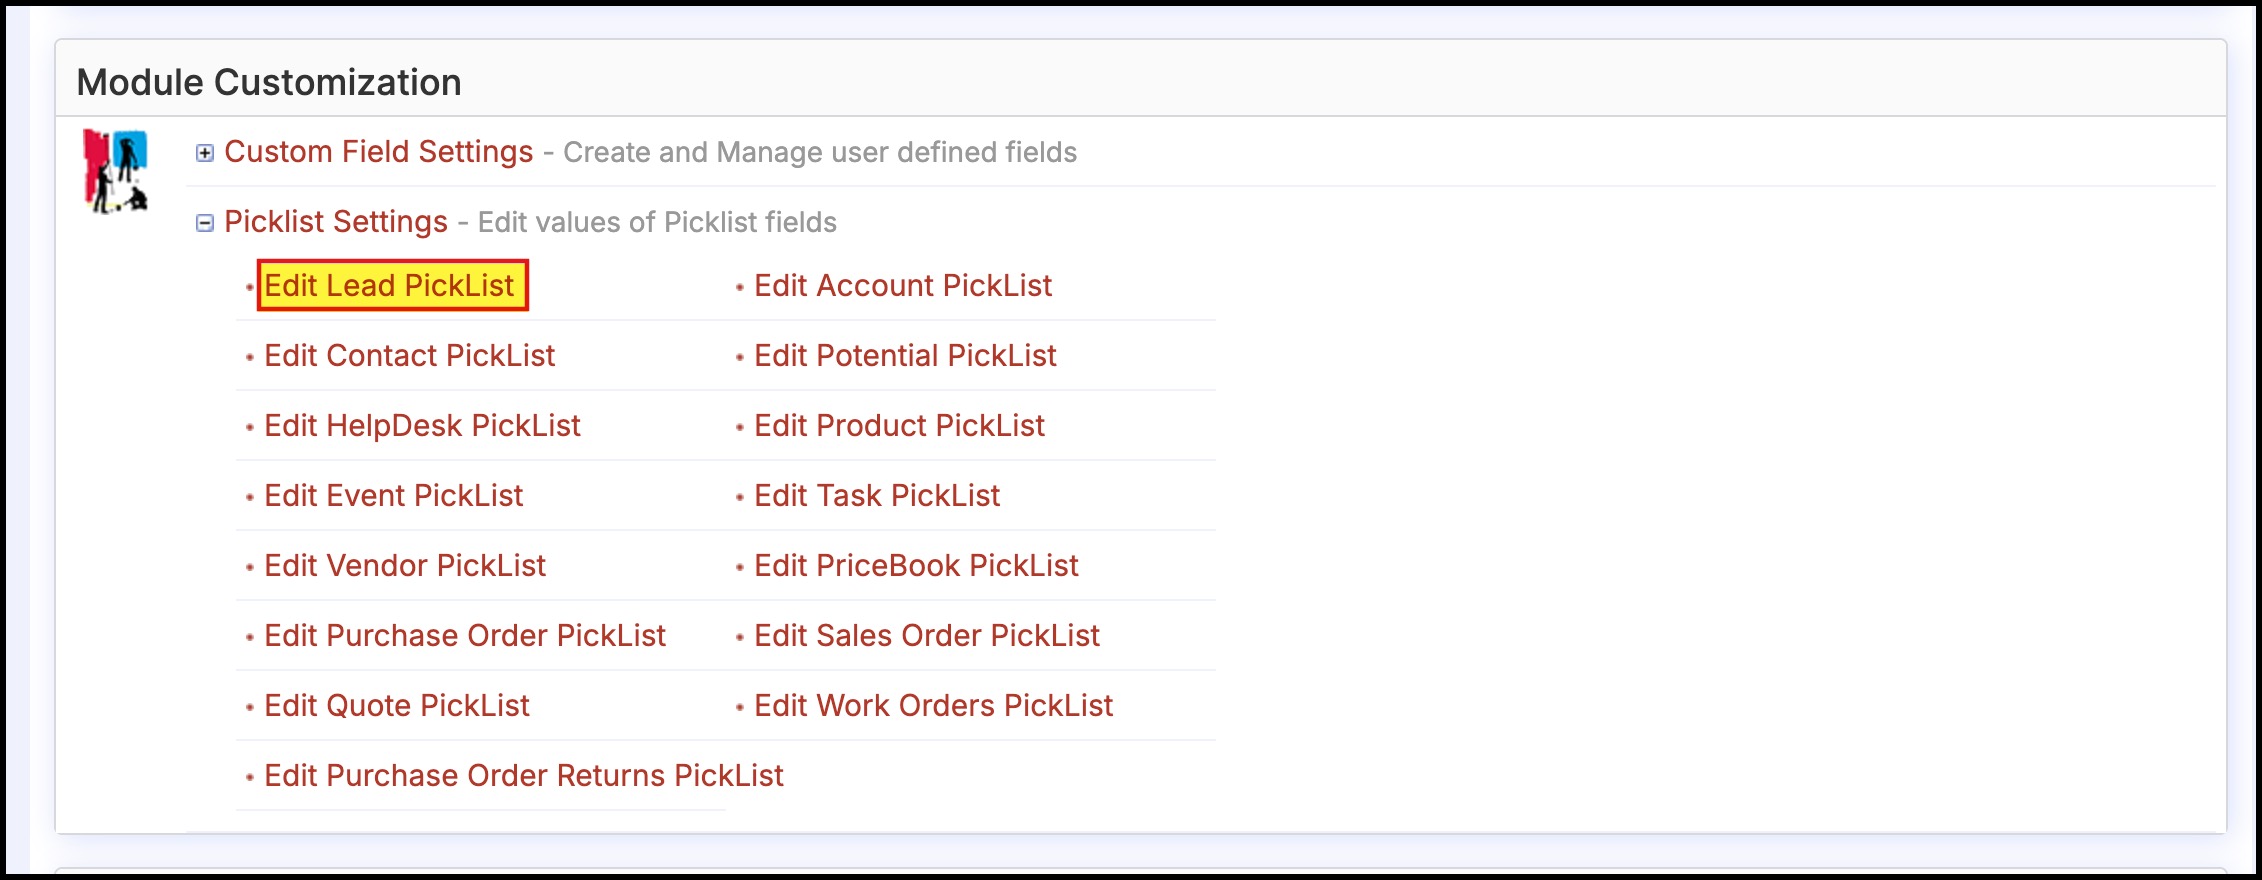The height and width of the screenshot is (880, 2262).
Task: Go to Edit Potential PickList
Action: pos(904,356)
